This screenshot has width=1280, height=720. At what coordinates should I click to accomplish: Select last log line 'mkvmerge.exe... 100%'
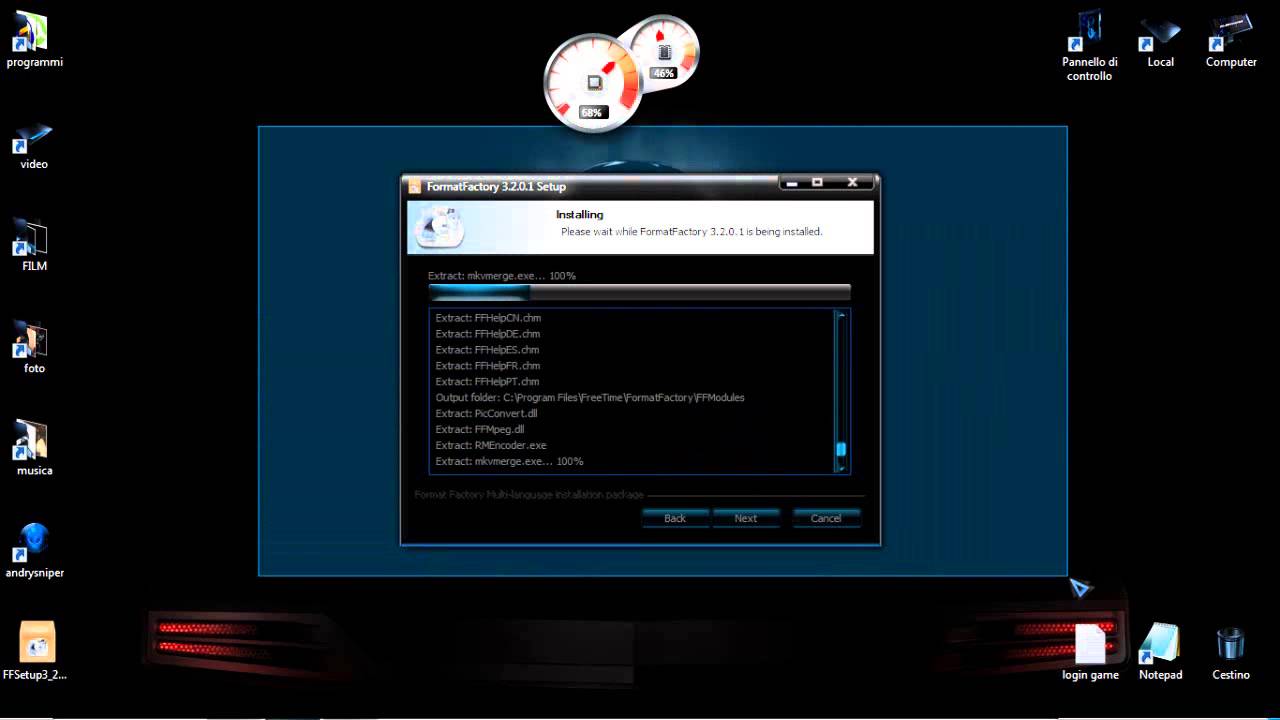pyautogui.click(x=509, y=462)
